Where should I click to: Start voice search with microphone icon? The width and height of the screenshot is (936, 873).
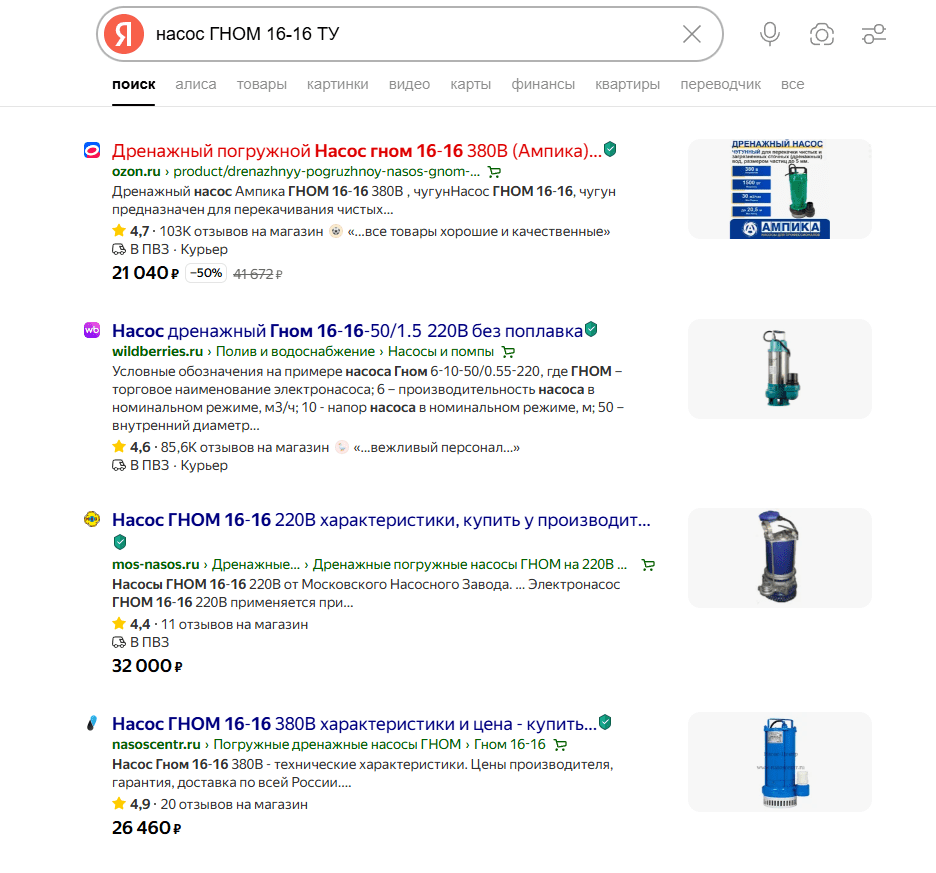(769, 34)
